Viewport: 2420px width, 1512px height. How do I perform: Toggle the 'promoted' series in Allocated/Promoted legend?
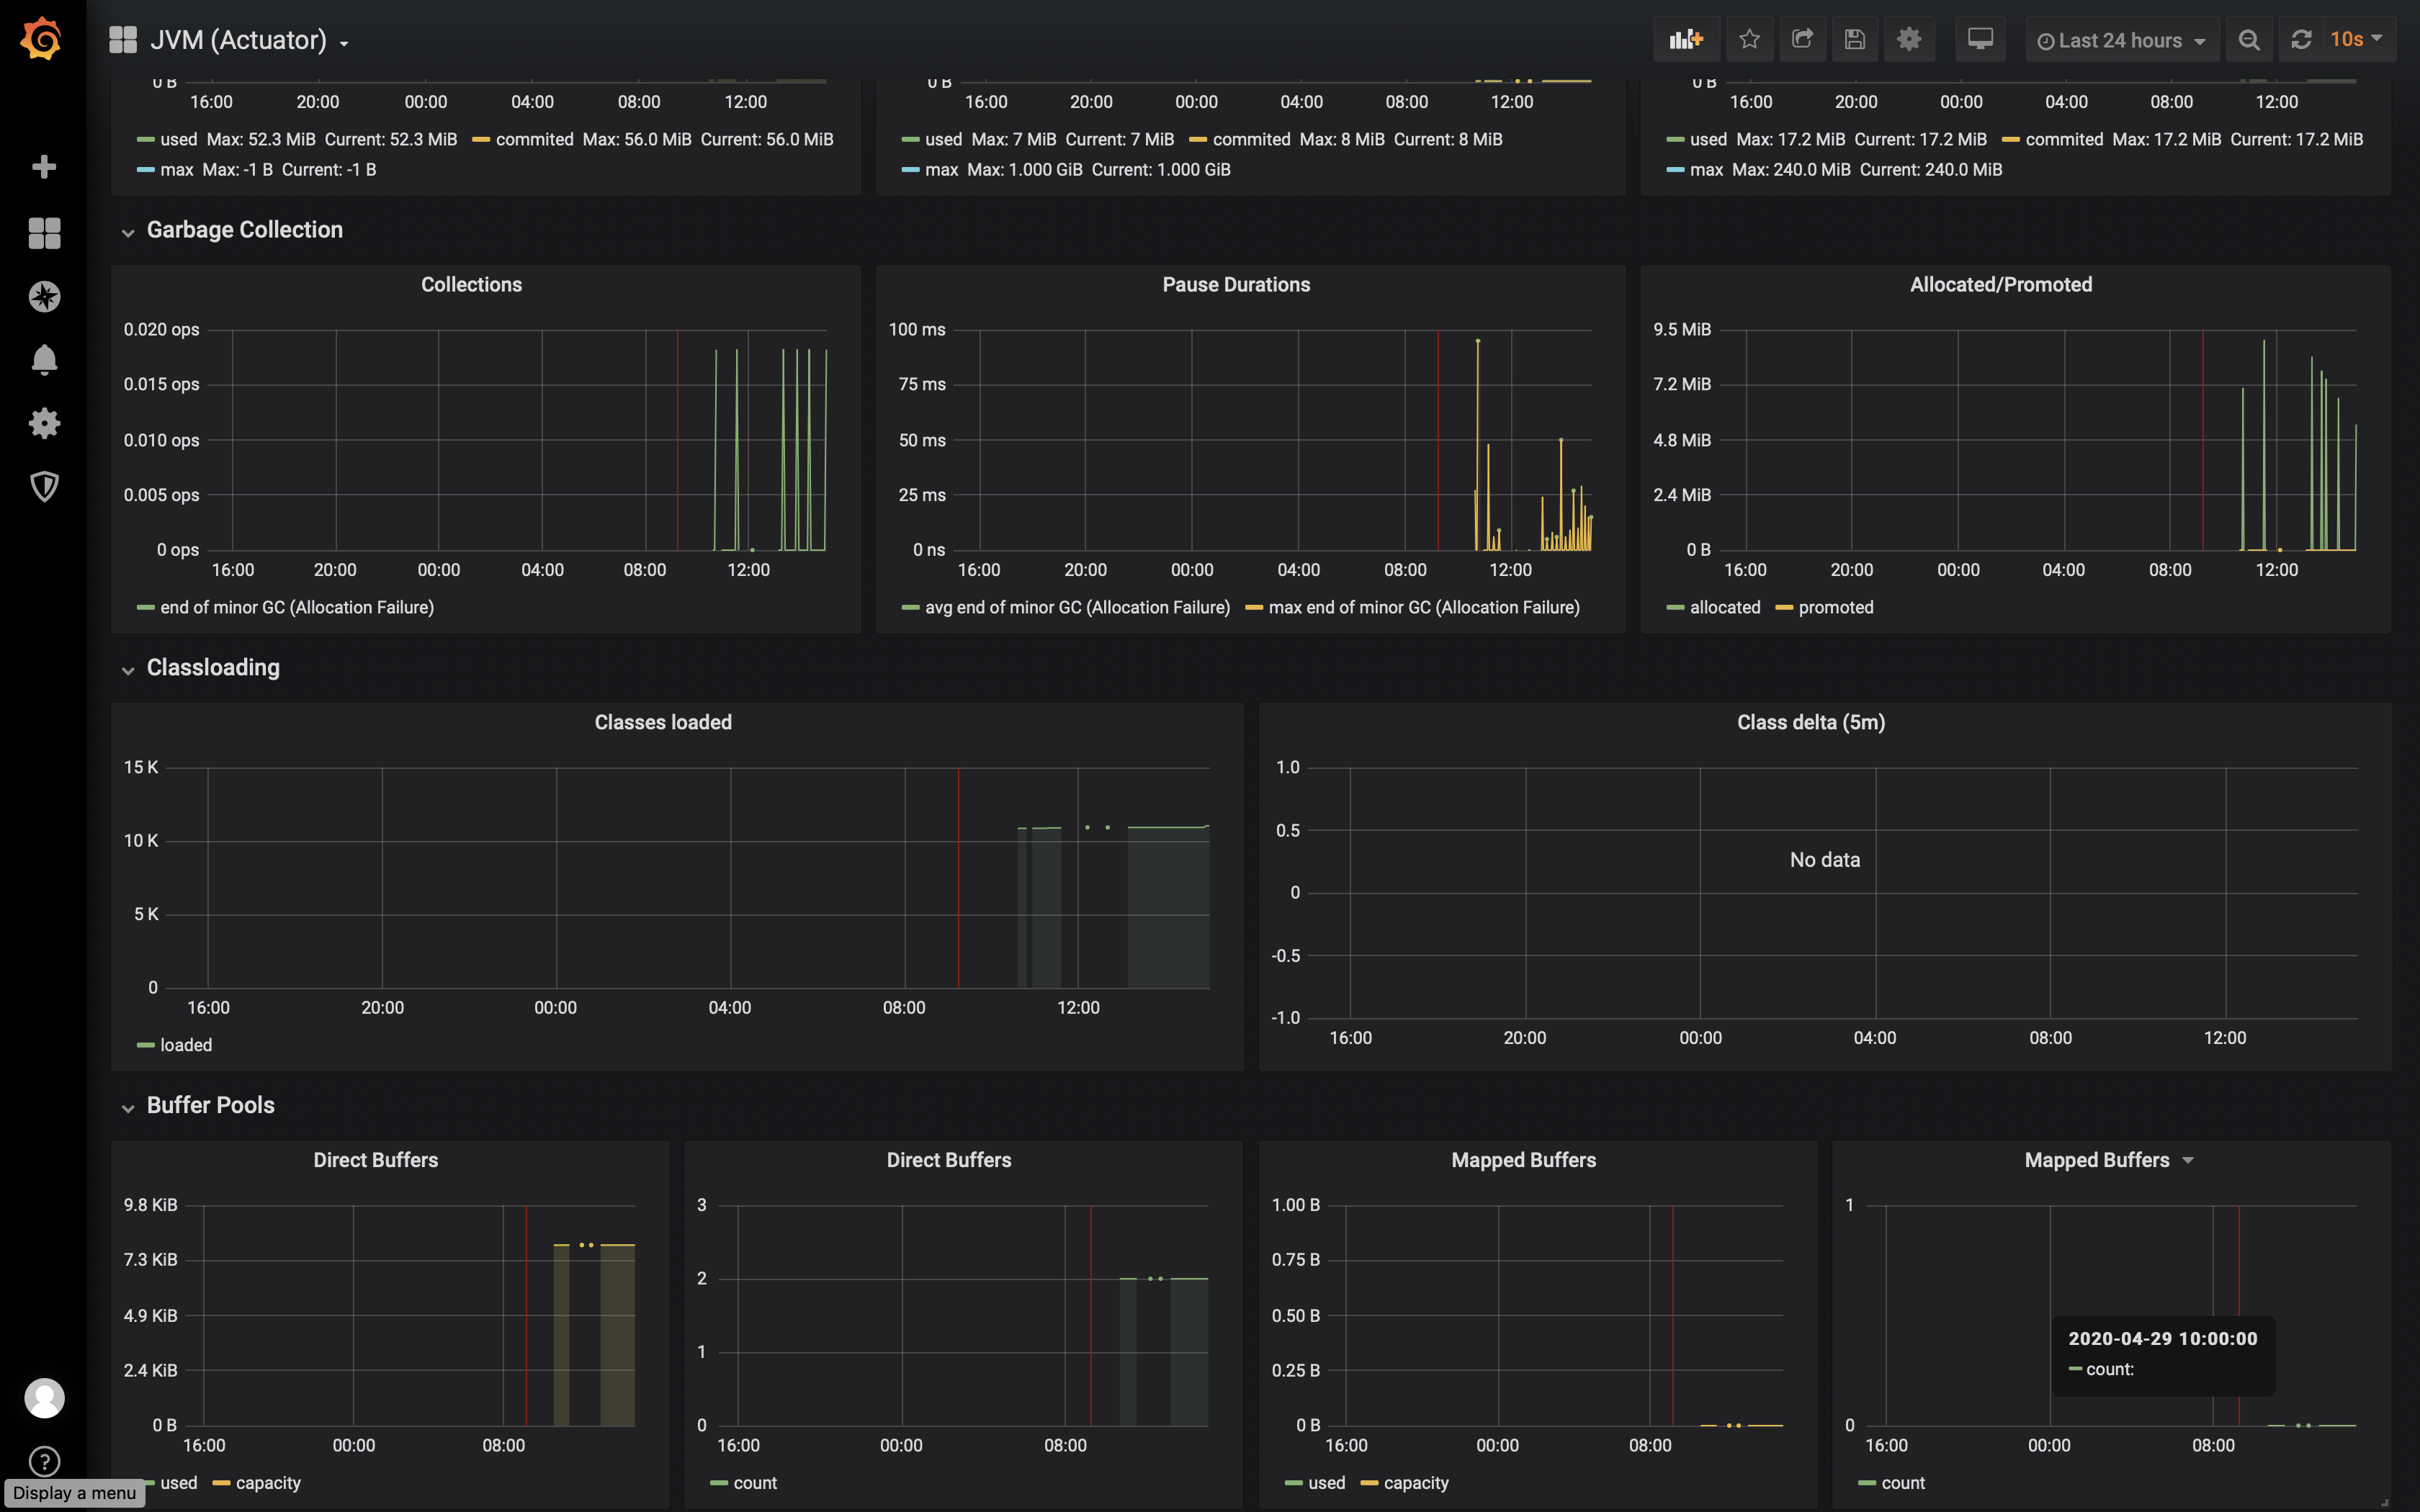1835,607
